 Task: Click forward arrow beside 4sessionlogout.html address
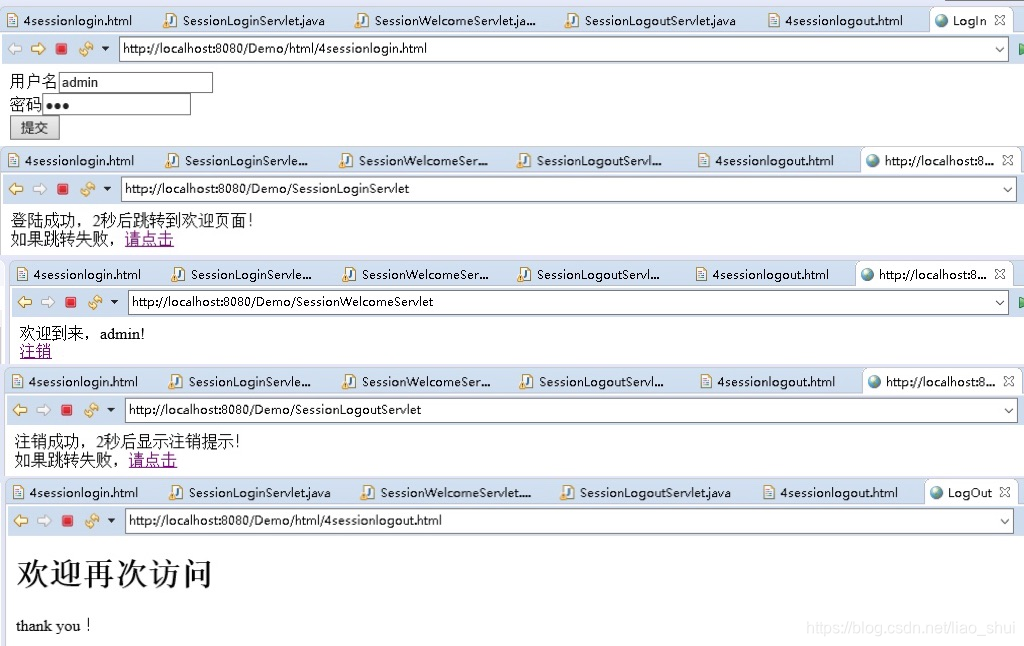[44, 521]
